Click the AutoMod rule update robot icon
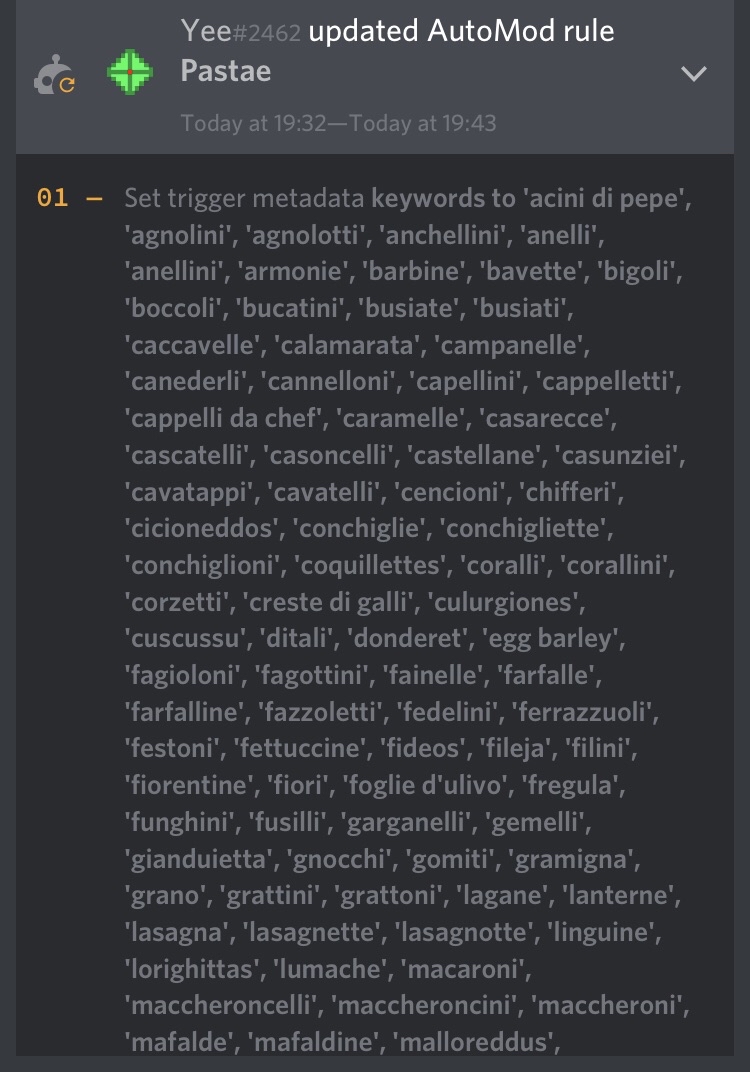Image resolution: width=750 pixels, height=1072 pixels. 54,75
